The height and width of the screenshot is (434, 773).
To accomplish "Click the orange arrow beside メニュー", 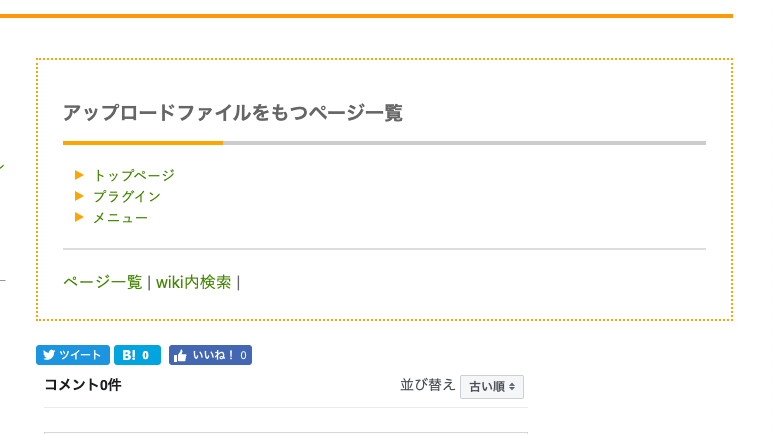I will pos(79,217).
